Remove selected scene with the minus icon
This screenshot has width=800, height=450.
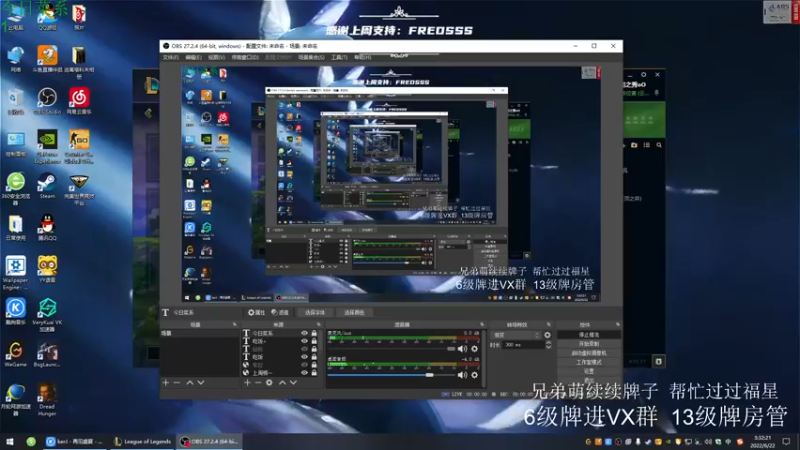[x=177, y=382]
